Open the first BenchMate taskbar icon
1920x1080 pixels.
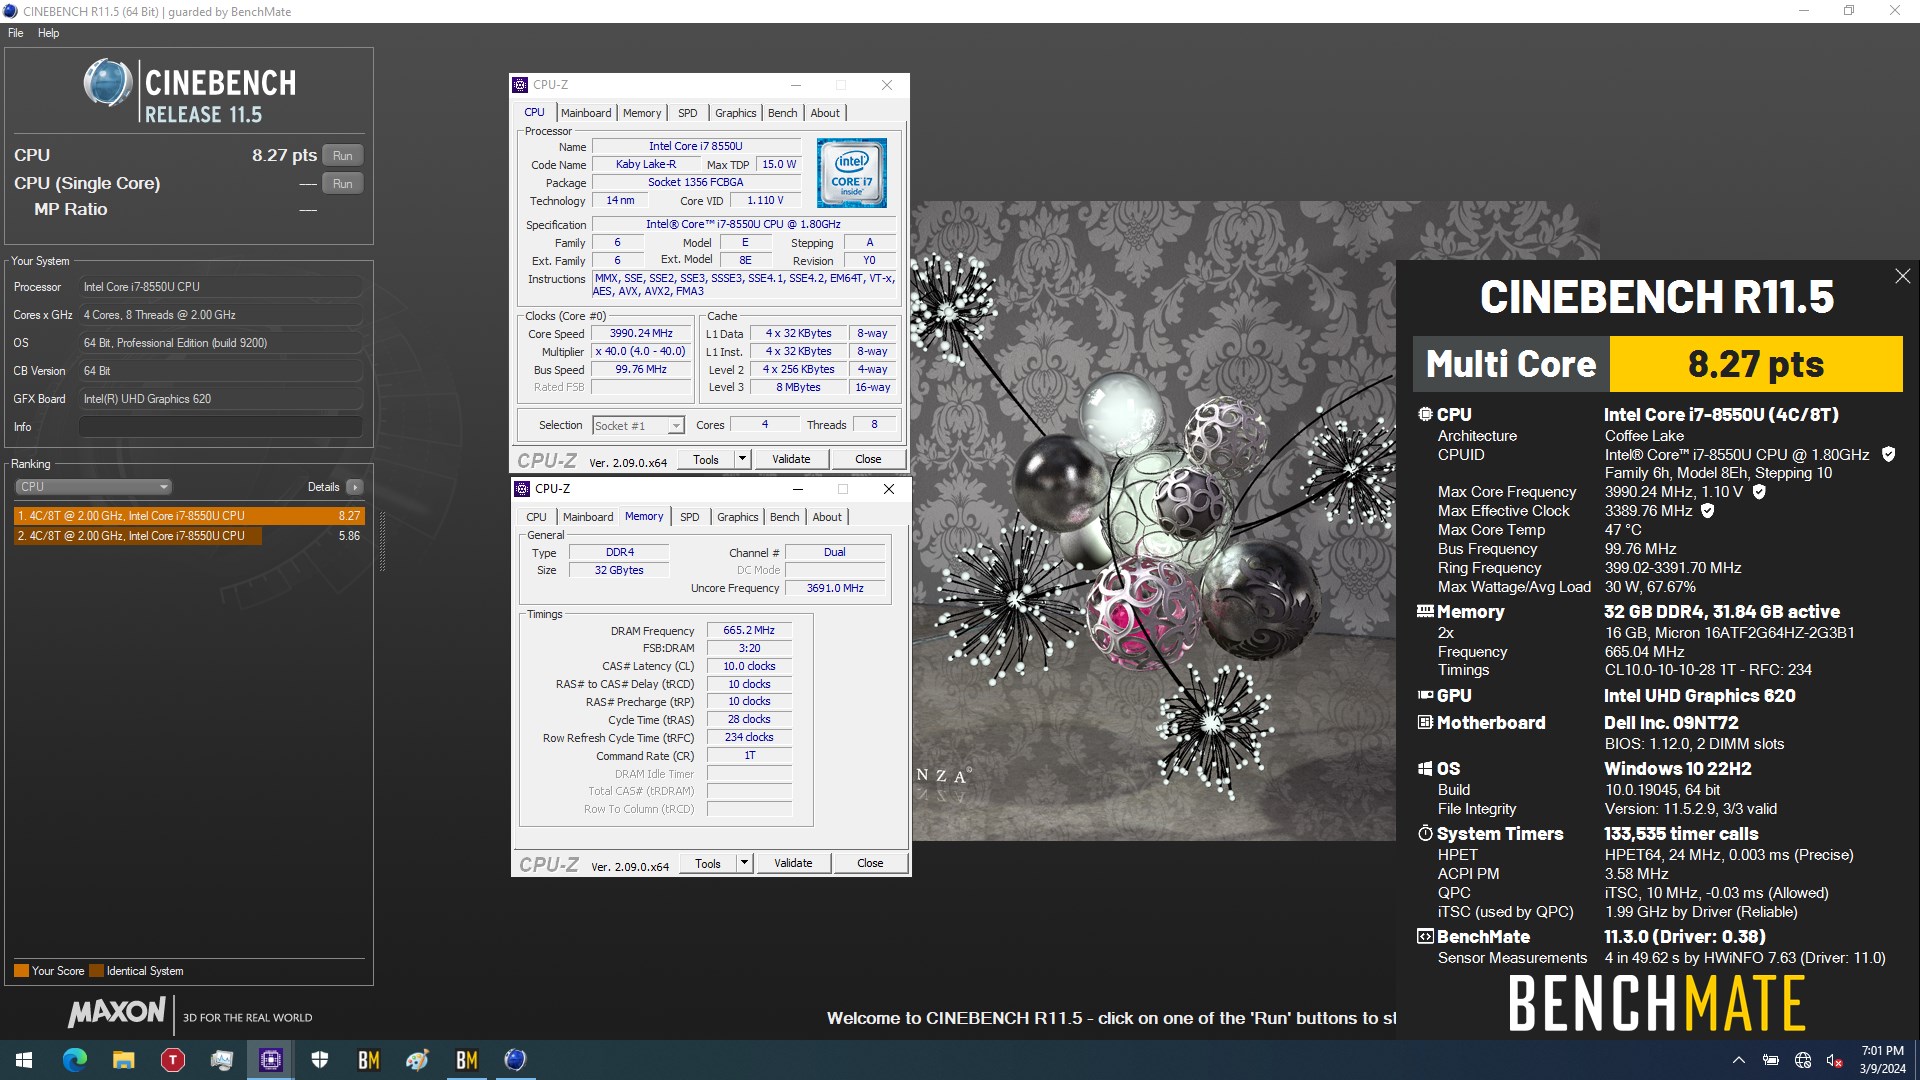pyautogui.click(x=369, y=1060)
